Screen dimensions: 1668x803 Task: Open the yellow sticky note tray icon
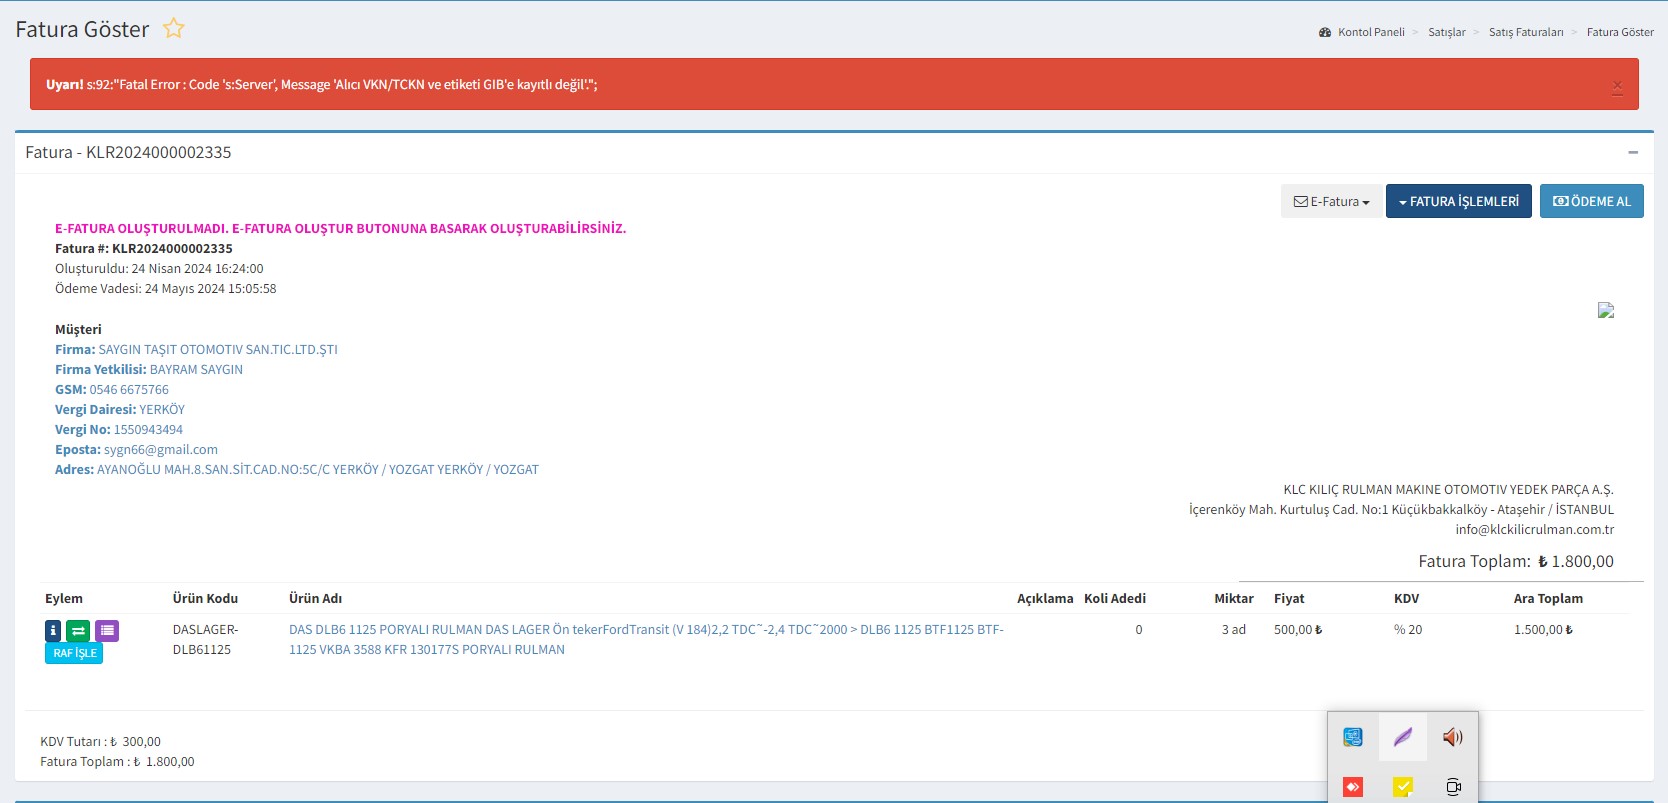click(1402, 787)
